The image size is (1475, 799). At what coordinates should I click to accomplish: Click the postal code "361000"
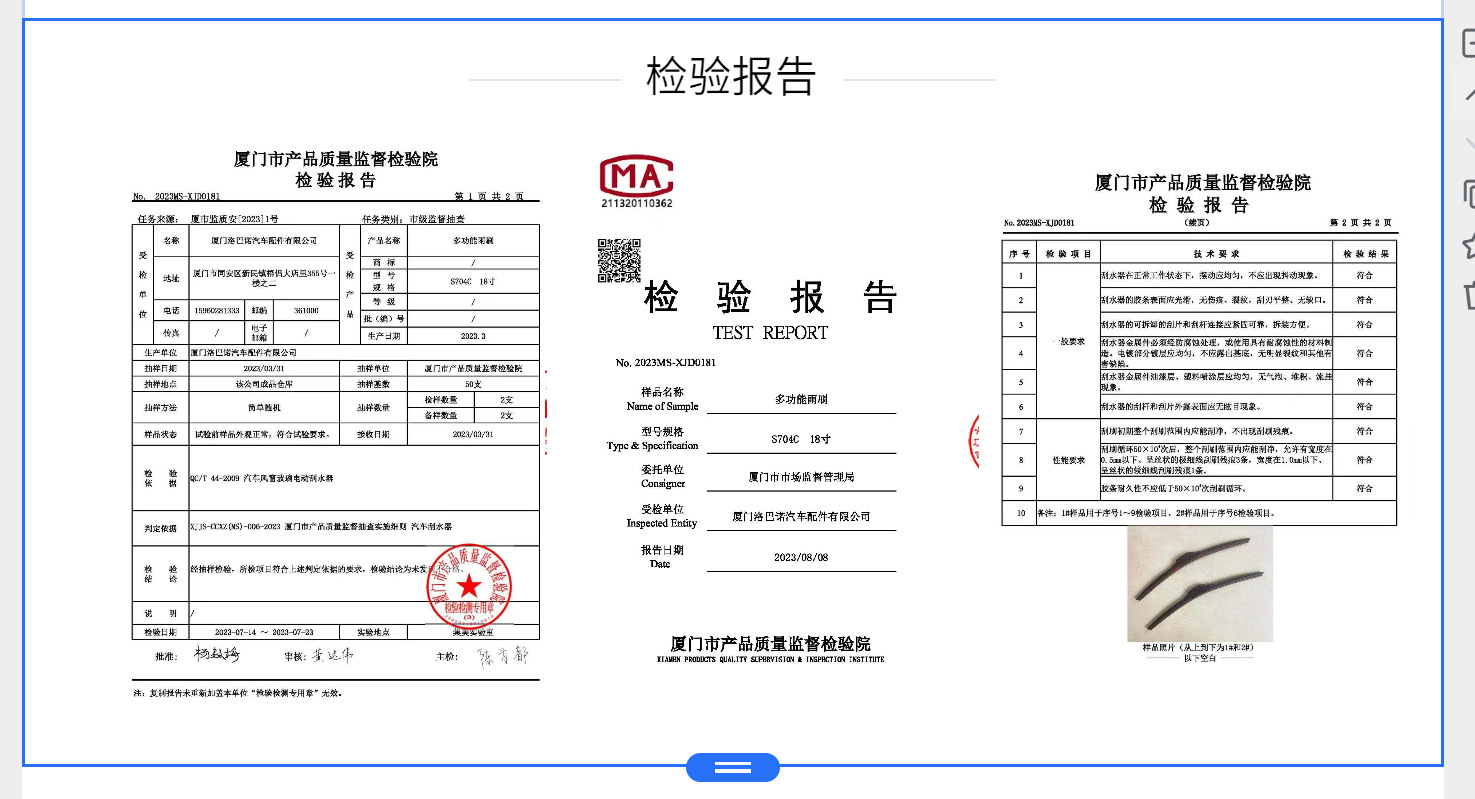pyautogui.click(x=306, y=310)
